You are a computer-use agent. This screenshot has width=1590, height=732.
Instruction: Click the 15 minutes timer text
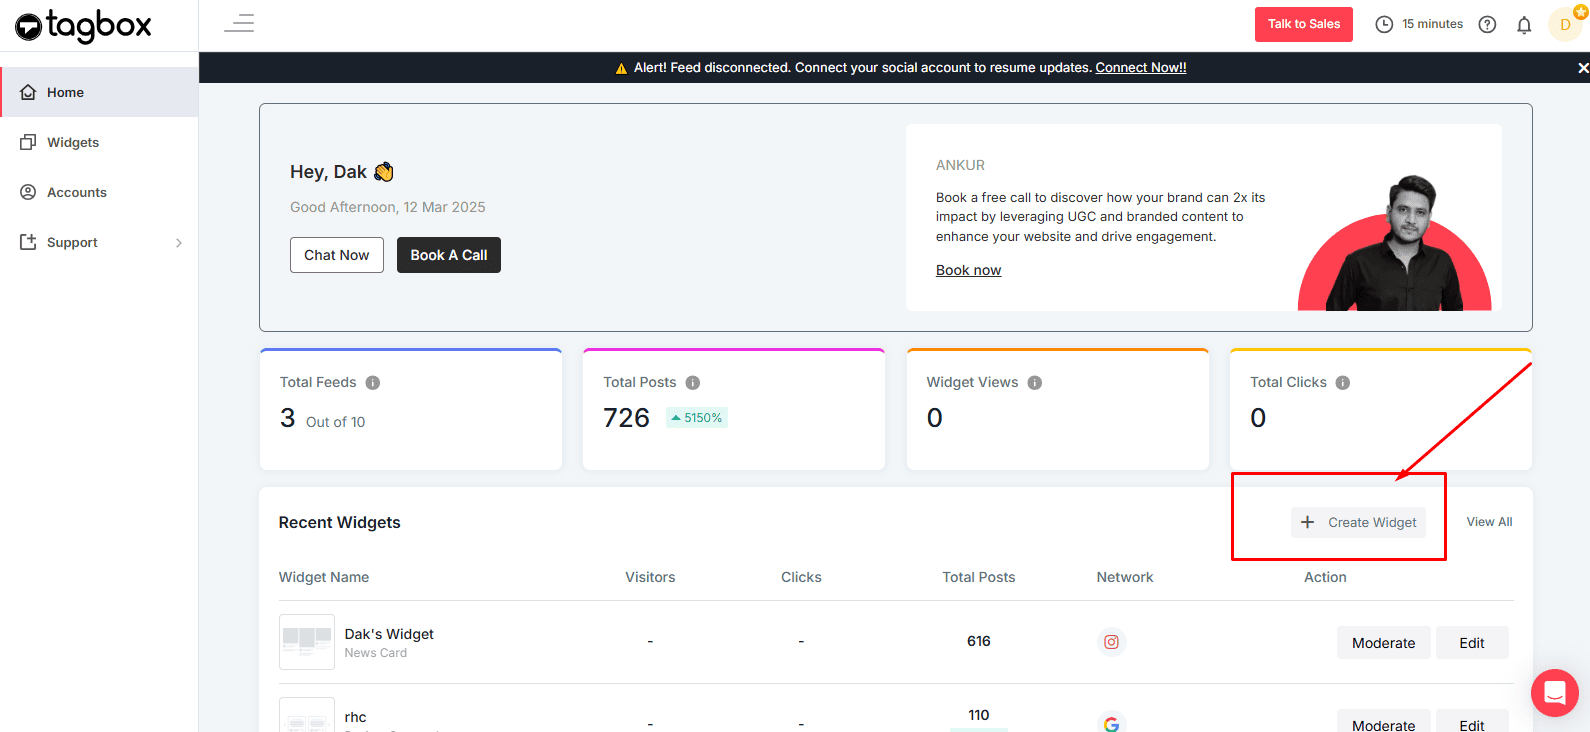(1432, 24)
